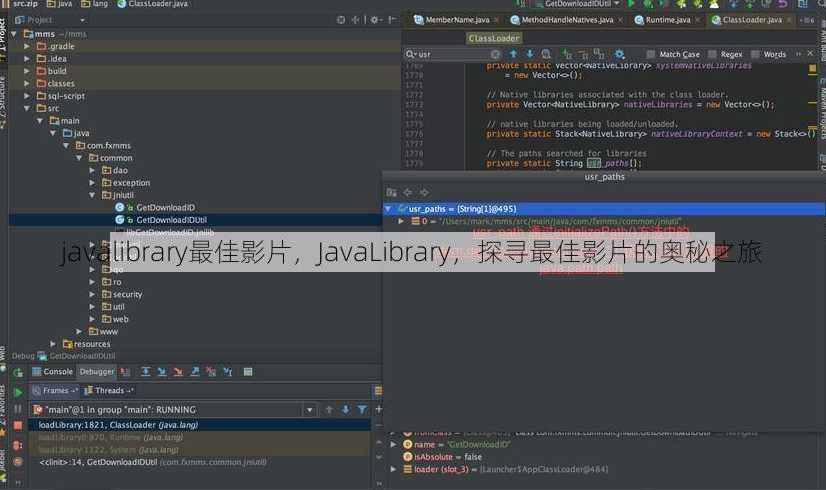Click the search field containing usr
This screenshot has width=826, height=490.
click(x=453, y=54)
